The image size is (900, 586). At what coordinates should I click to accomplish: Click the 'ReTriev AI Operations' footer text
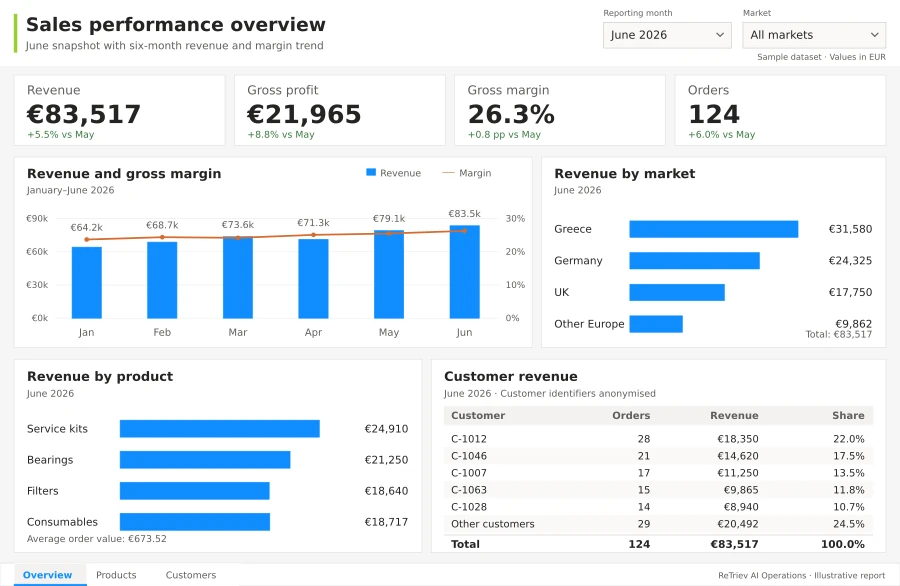click(762, 575)
